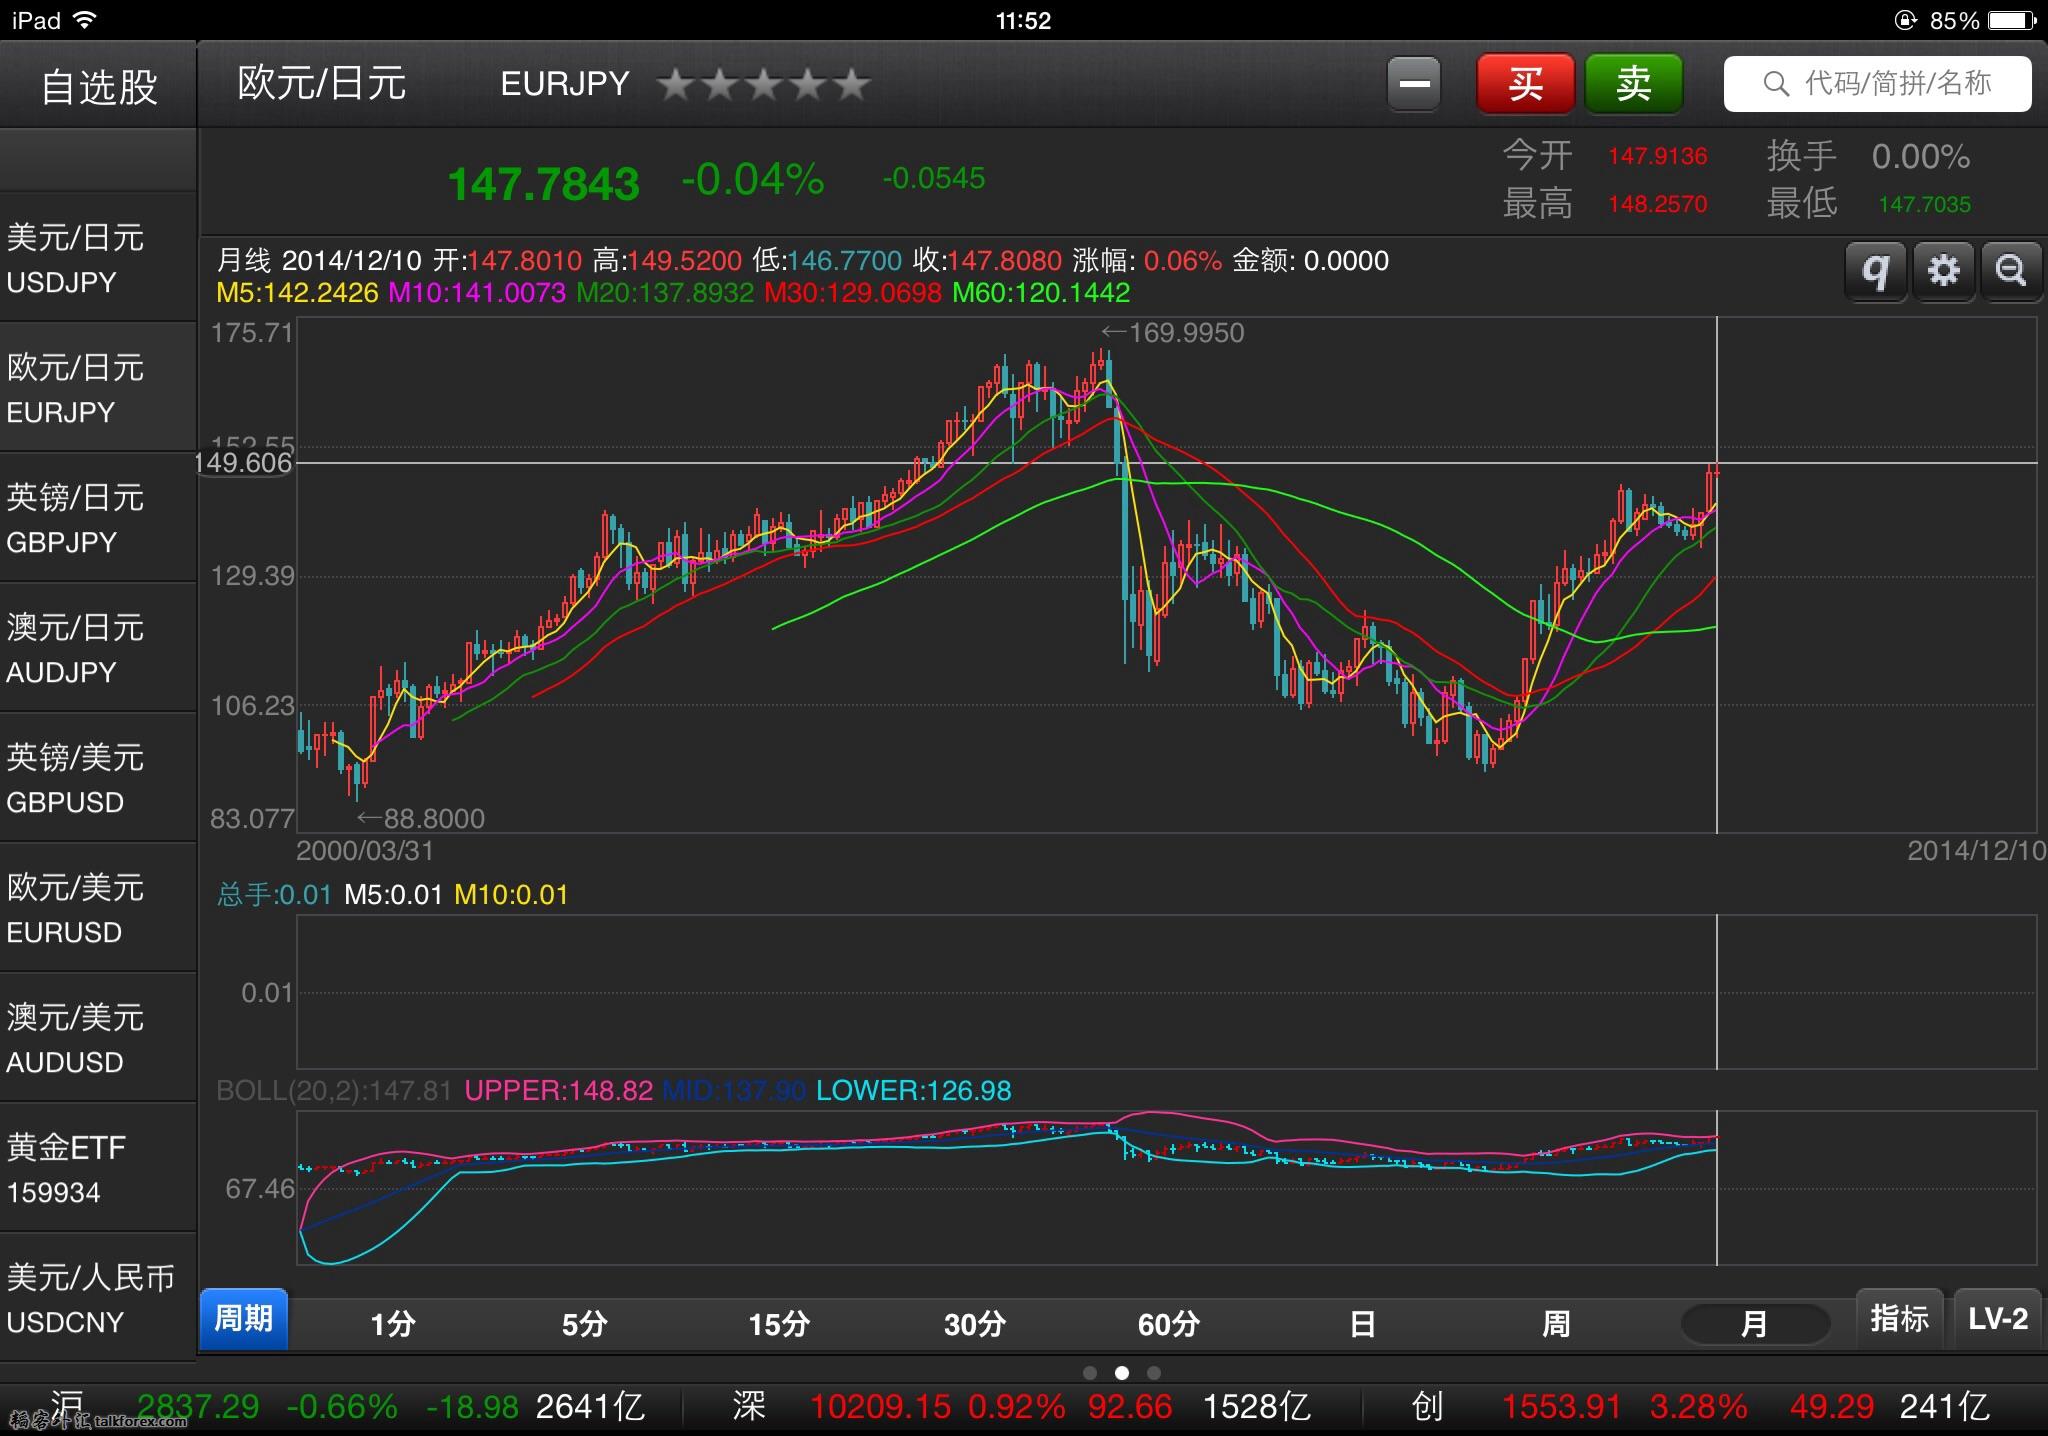
Task: Switch to 15分 period tab
Action: point(779,1324)
